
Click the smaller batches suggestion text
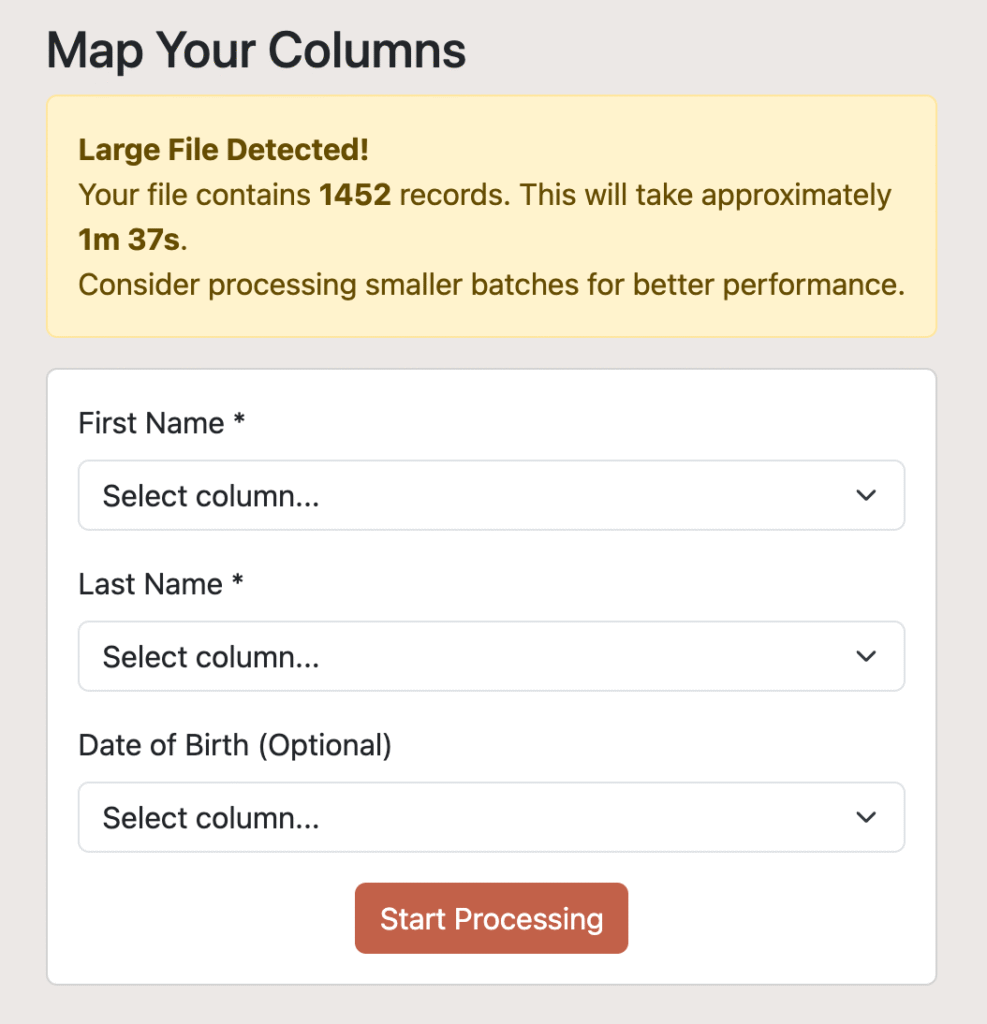(491, 284)
